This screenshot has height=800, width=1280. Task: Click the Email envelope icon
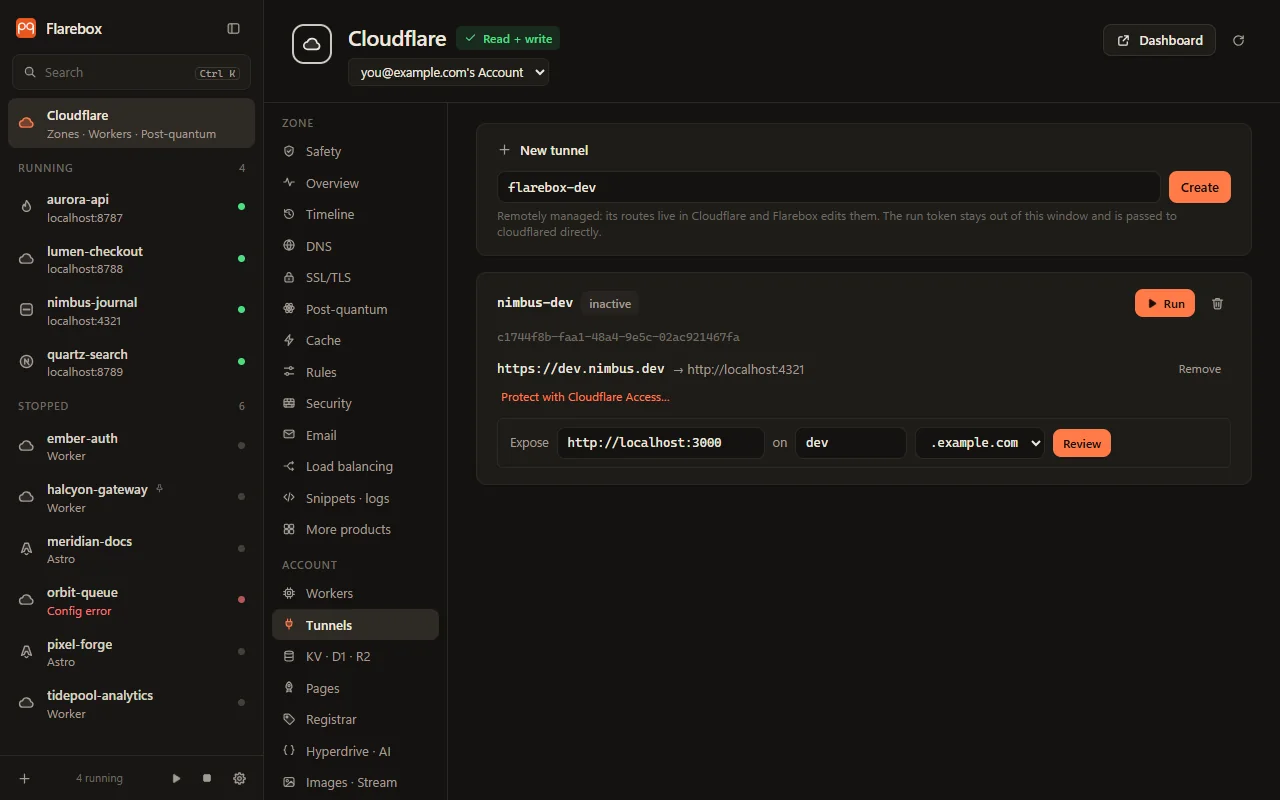tap(289, 435)
